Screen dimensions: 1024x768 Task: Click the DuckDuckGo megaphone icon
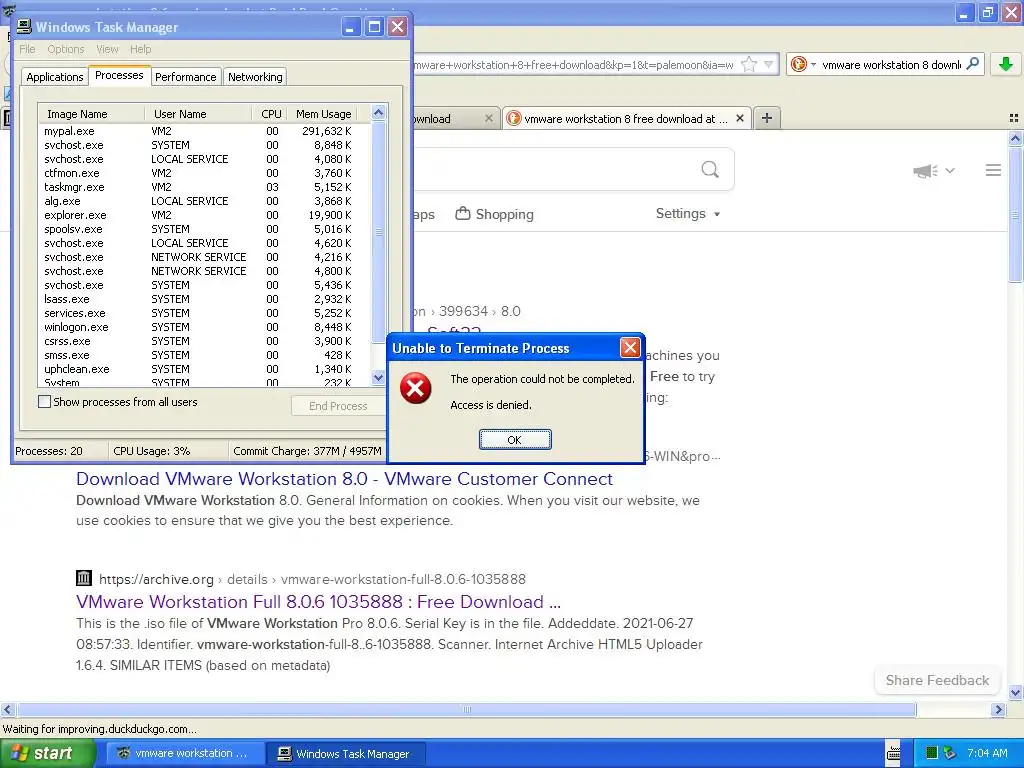925,171
